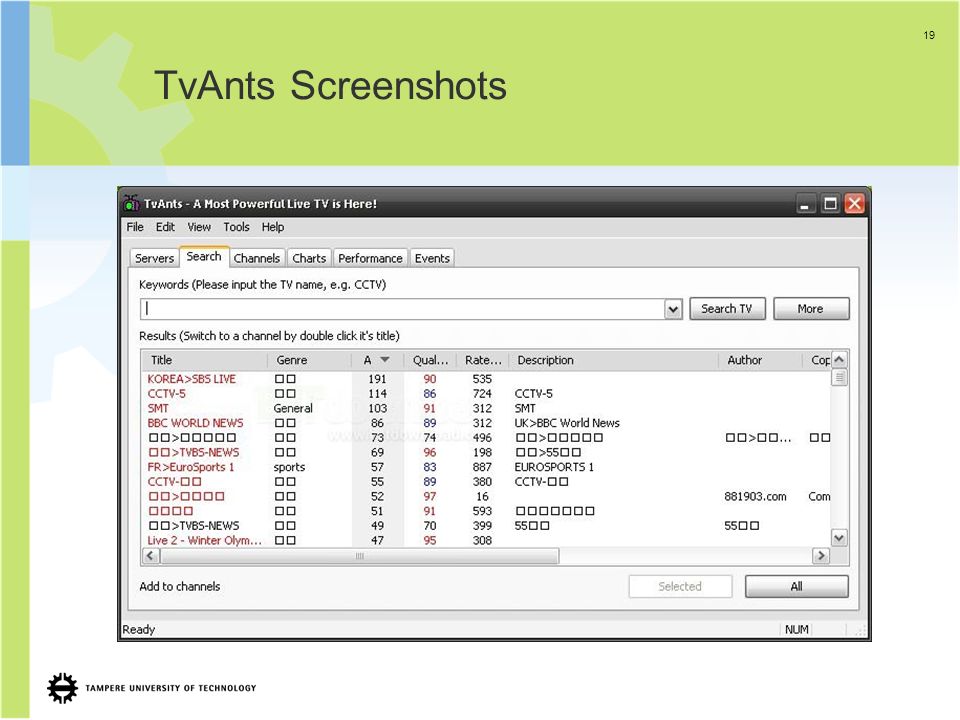960x720 pixels.
Task: Select the CCTV-5 channel title
Action: (167, 394)
